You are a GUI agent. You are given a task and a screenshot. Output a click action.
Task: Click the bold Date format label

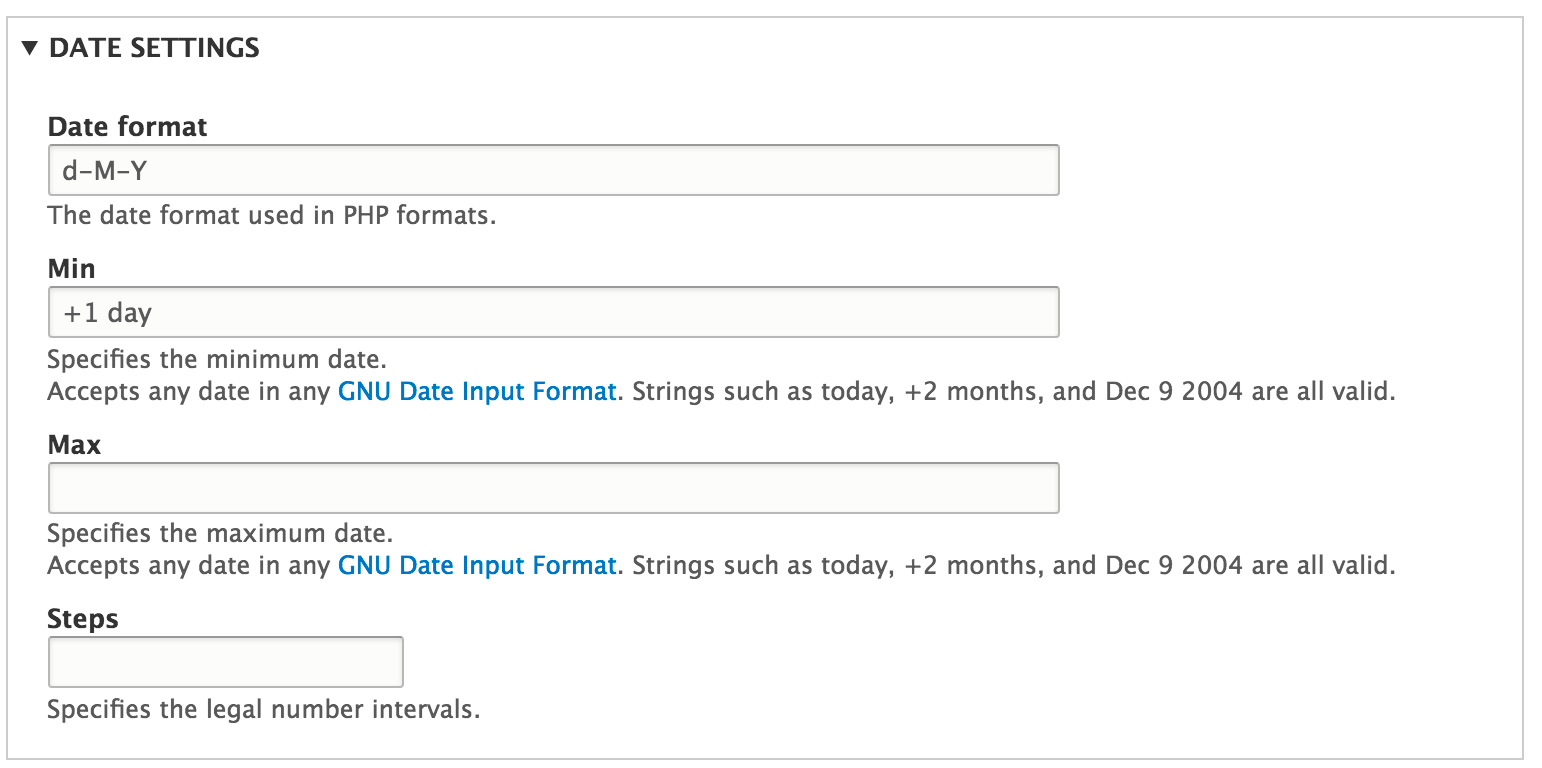[127, 127]
